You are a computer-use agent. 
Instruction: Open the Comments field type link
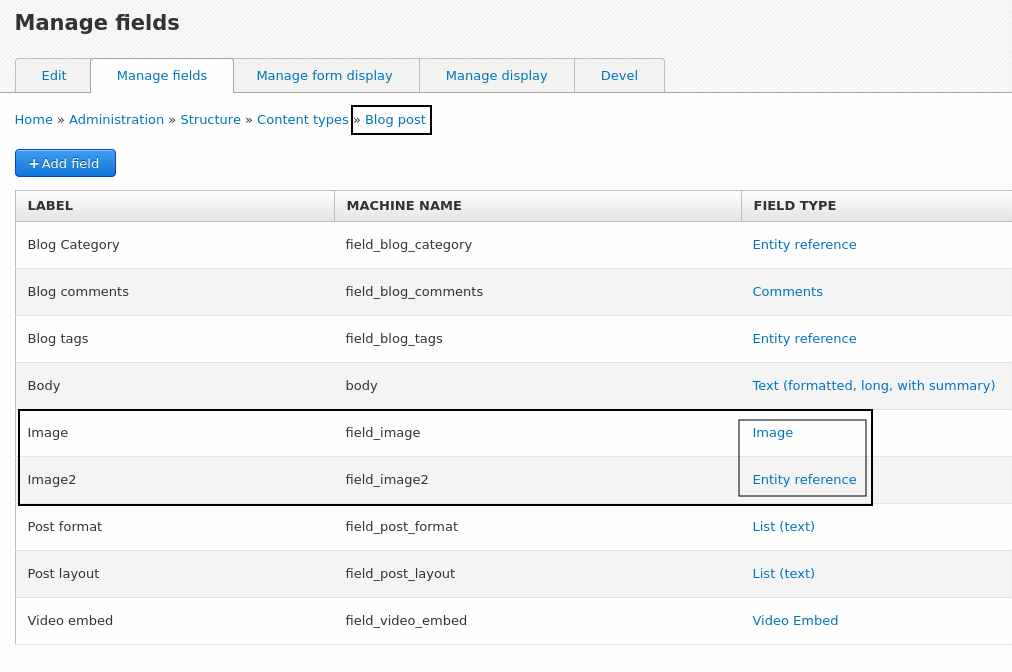coord(787,291)
